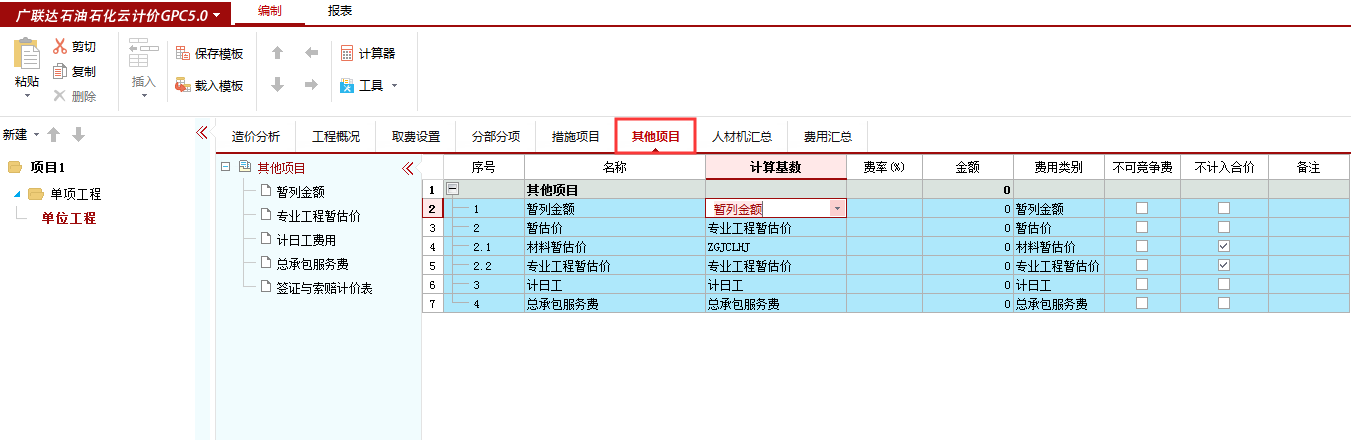Click the toolbar right arrow (demote)
The image size is (1351, 440).
[x=311, y=85]
